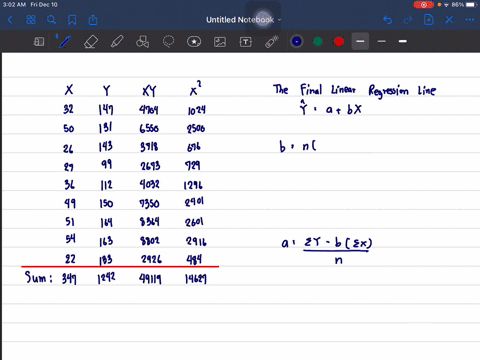480x360 pixels.
Task: Tap the X sum value 349
Action: pos(69,278)
